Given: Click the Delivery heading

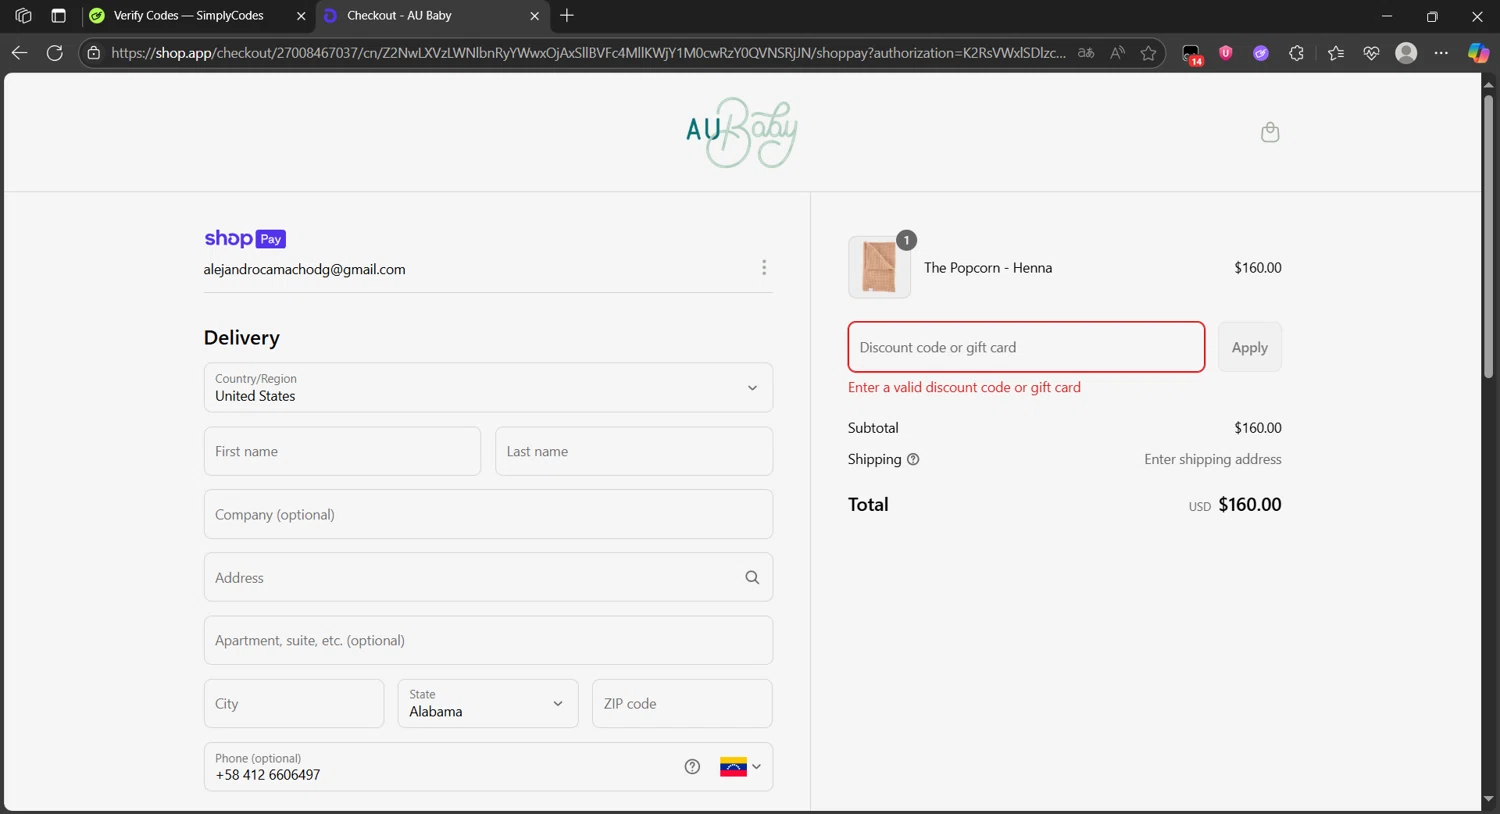Looking at the screenshot, I should point(242,338).
